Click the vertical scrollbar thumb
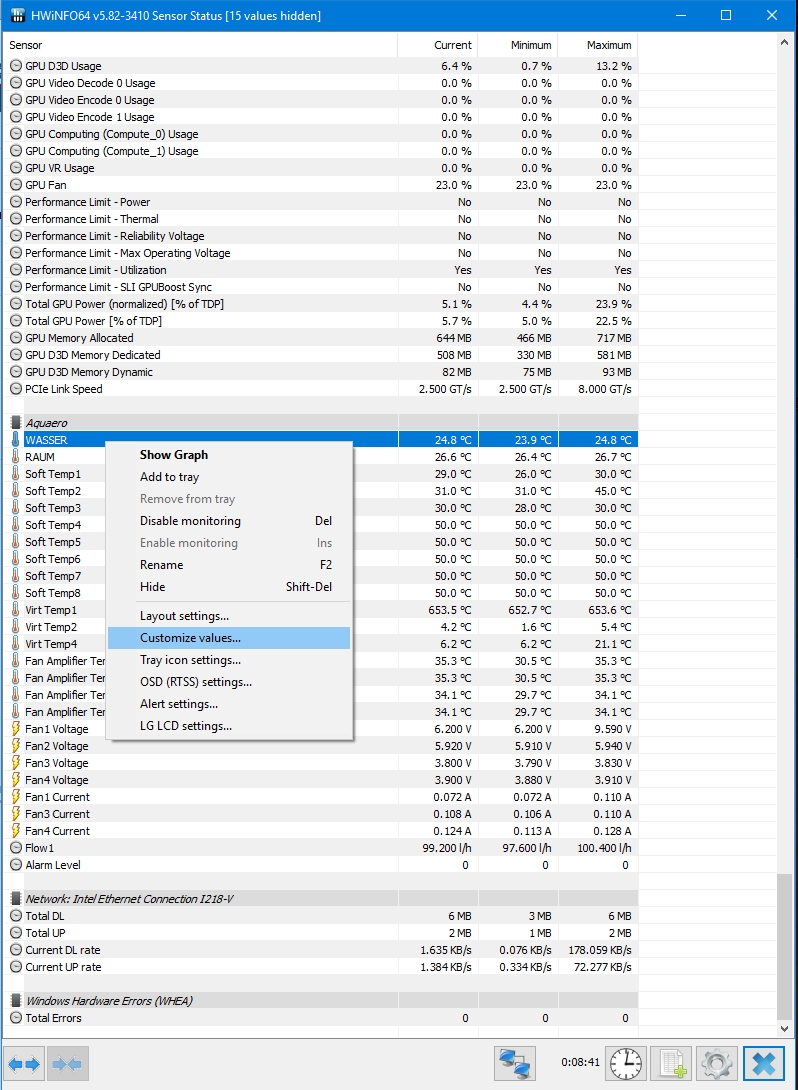798x1090 pixels. [x=785, y=947]
